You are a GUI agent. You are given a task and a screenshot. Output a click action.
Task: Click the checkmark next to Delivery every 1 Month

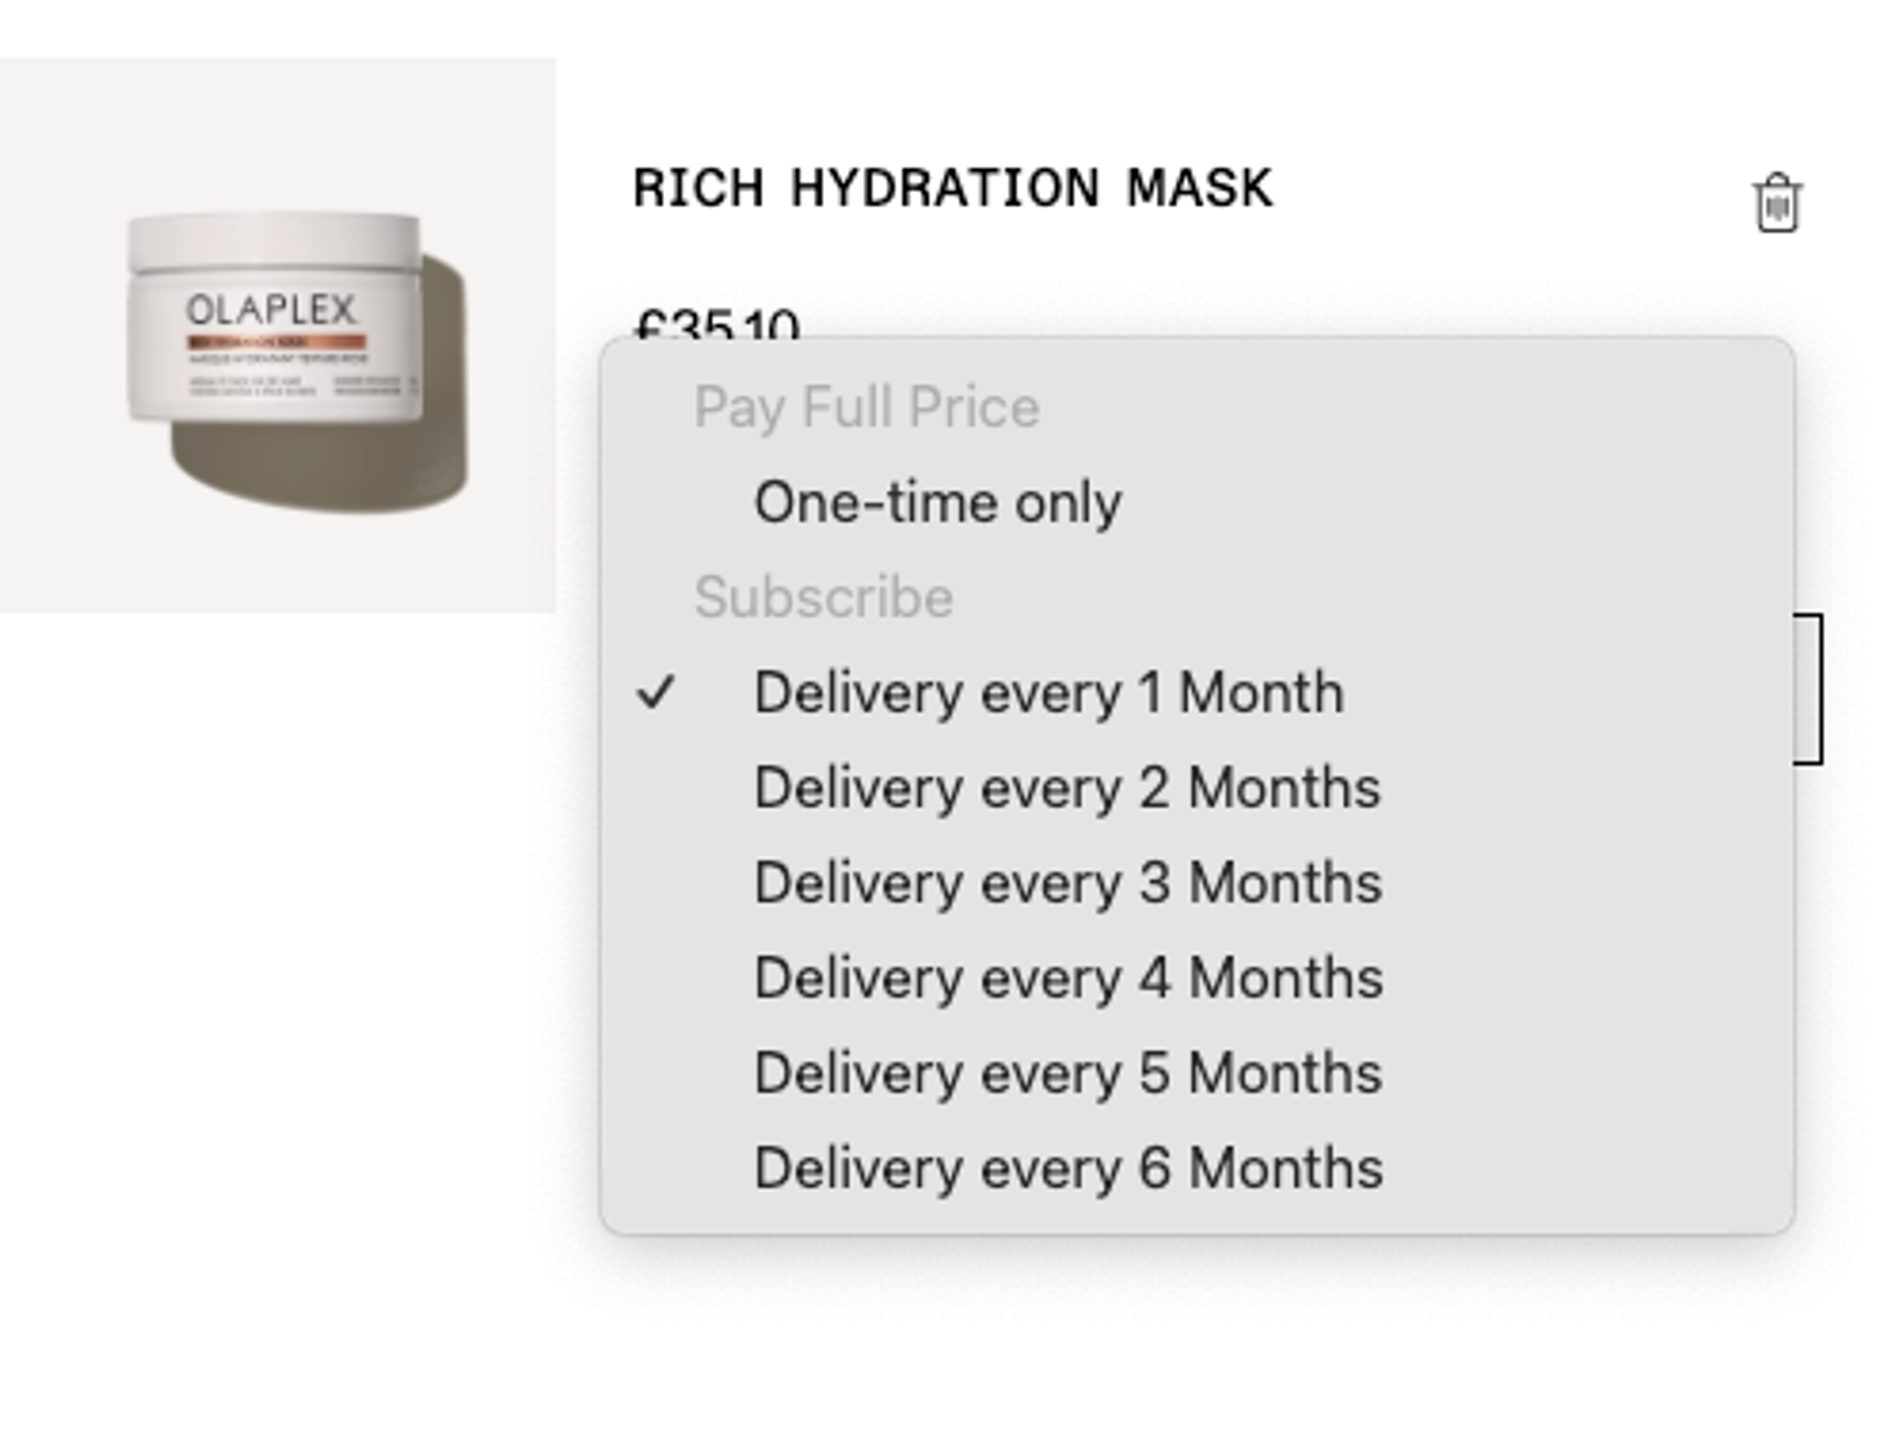(661, 692)
